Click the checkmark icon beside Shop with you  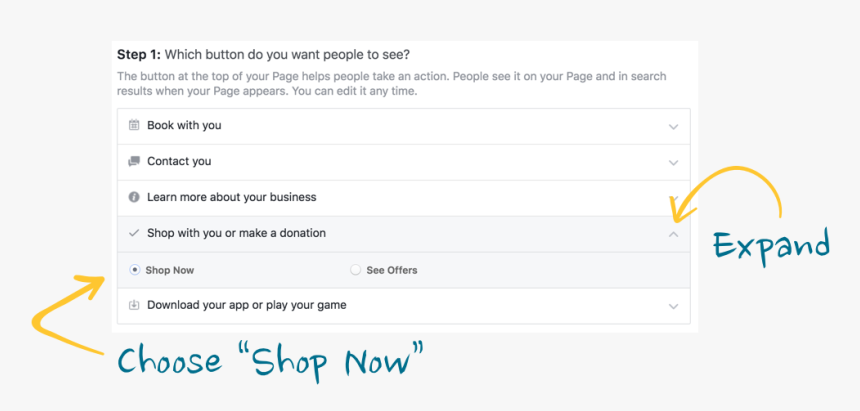tap(134, 233)
